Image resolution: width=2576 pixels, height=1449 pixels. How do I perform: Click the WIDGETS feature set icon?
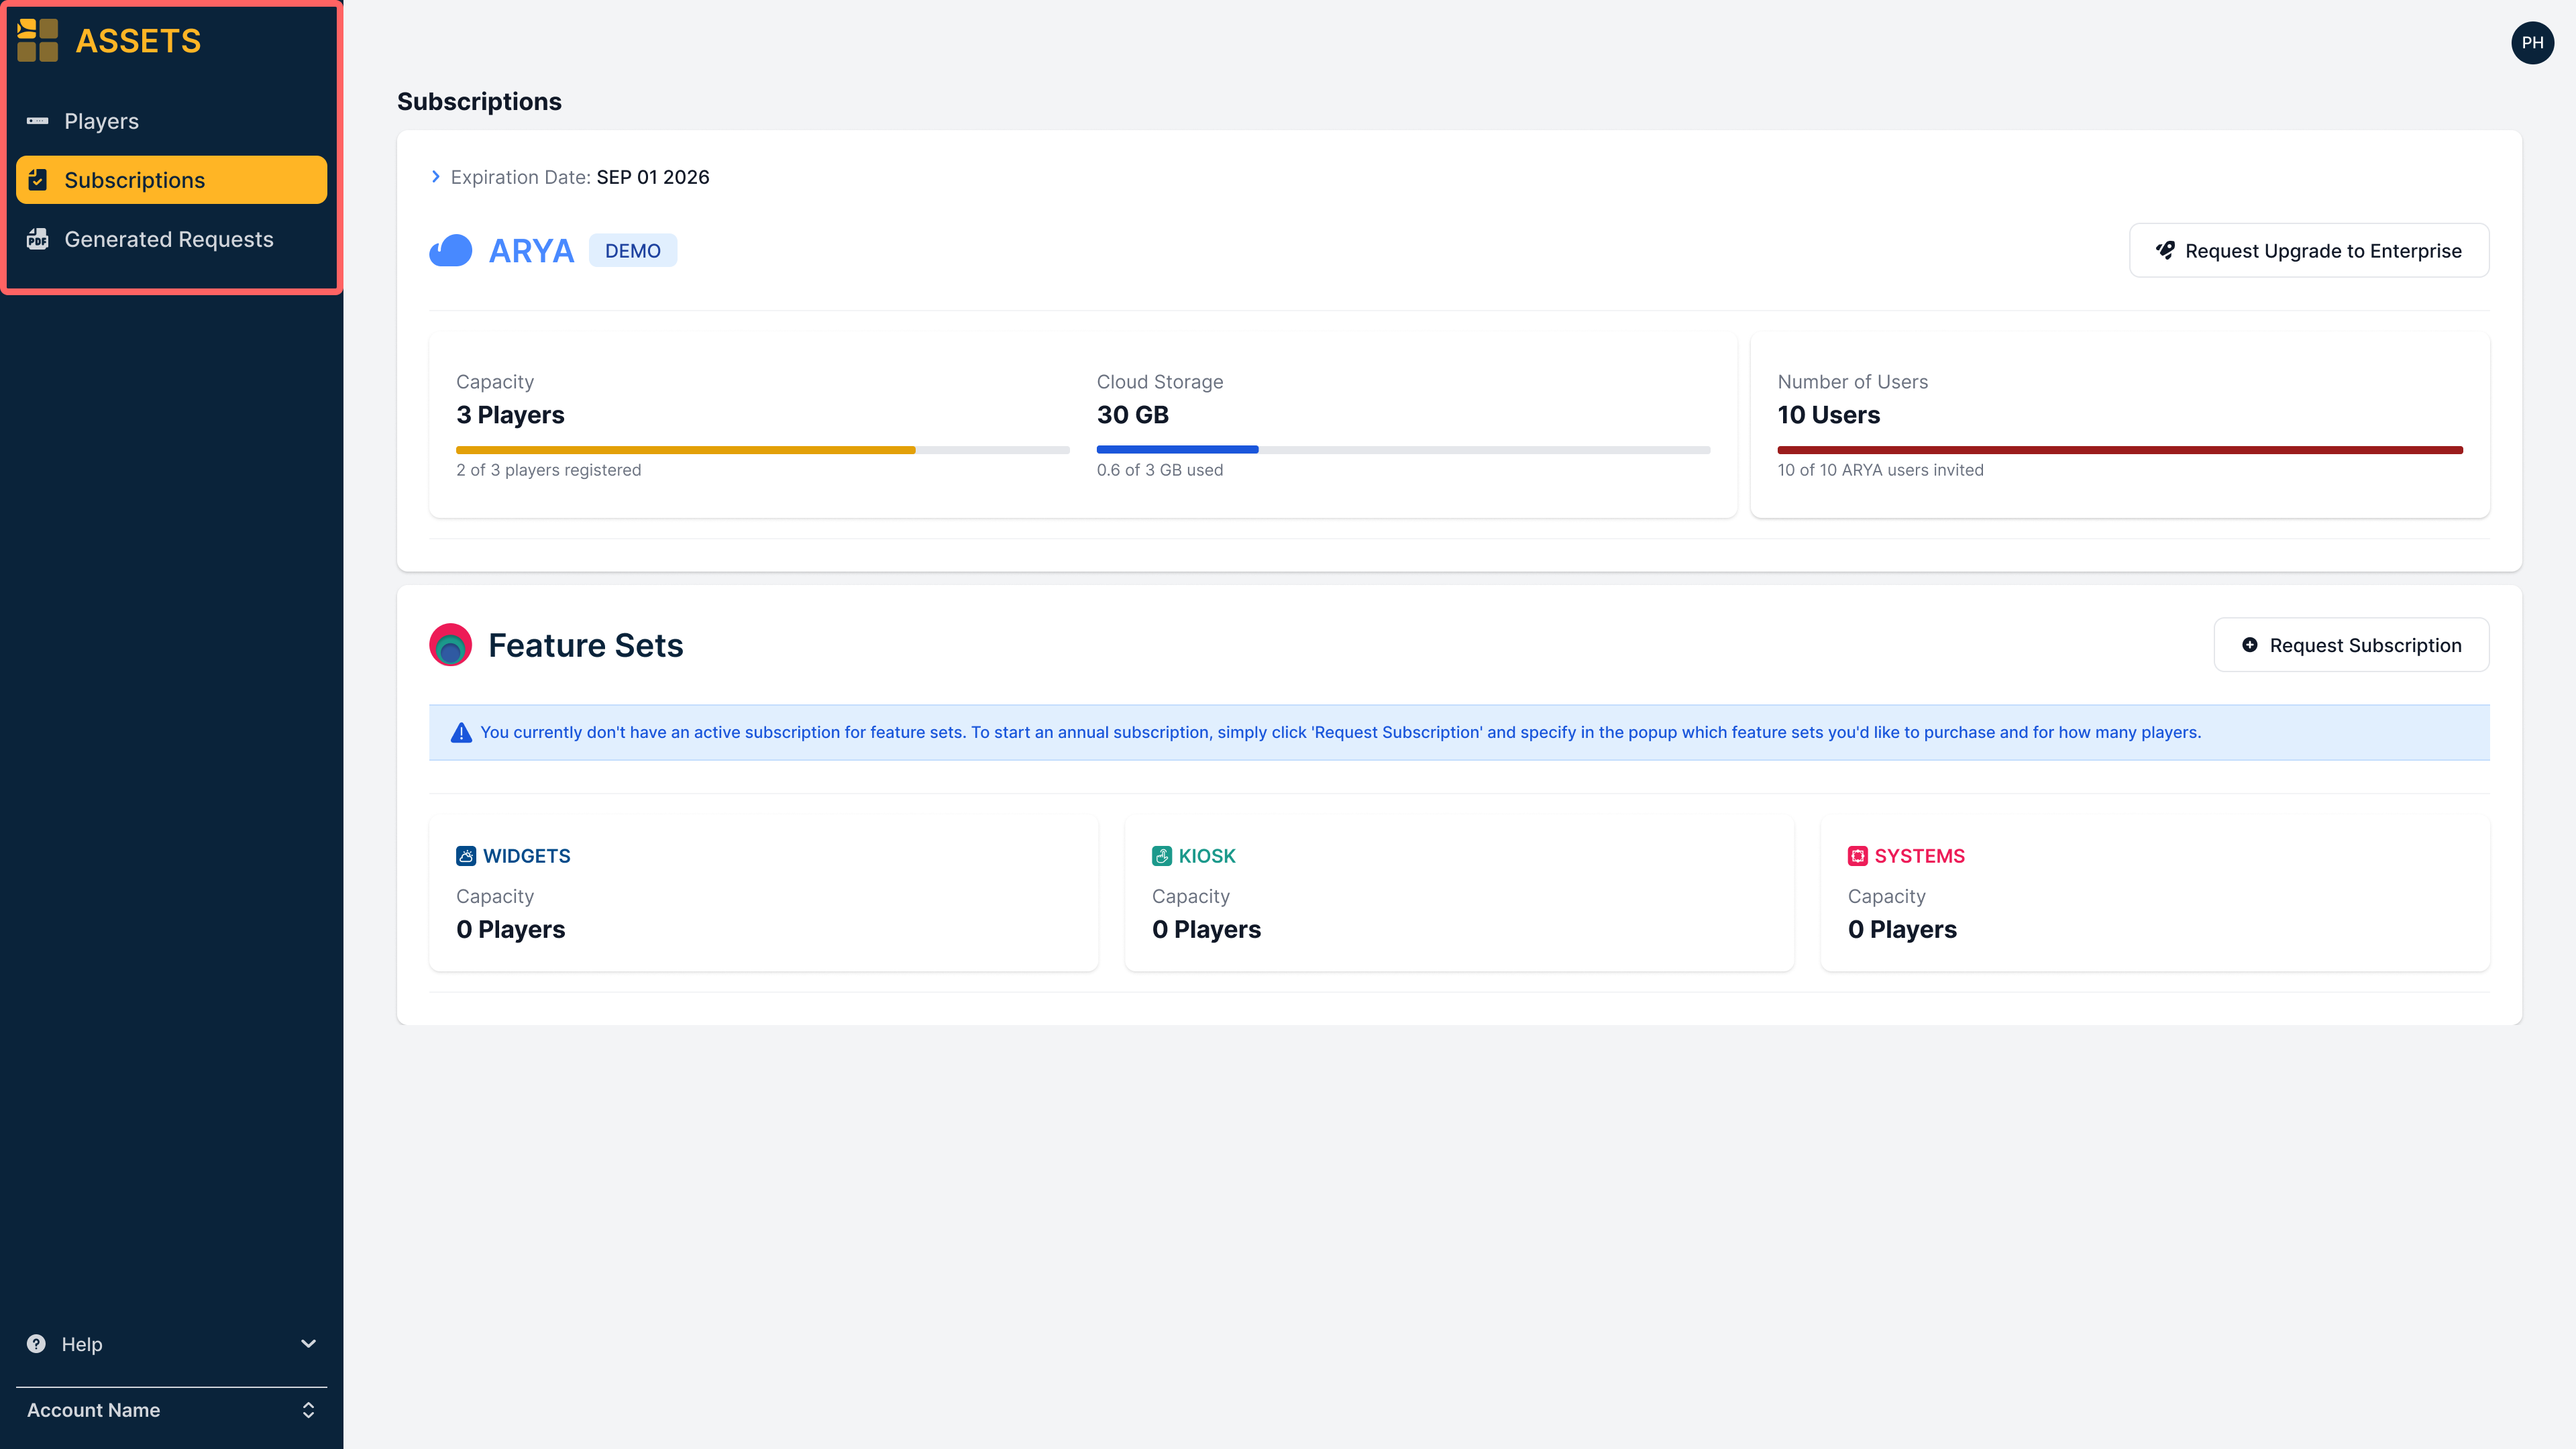[x=466, y=856]
